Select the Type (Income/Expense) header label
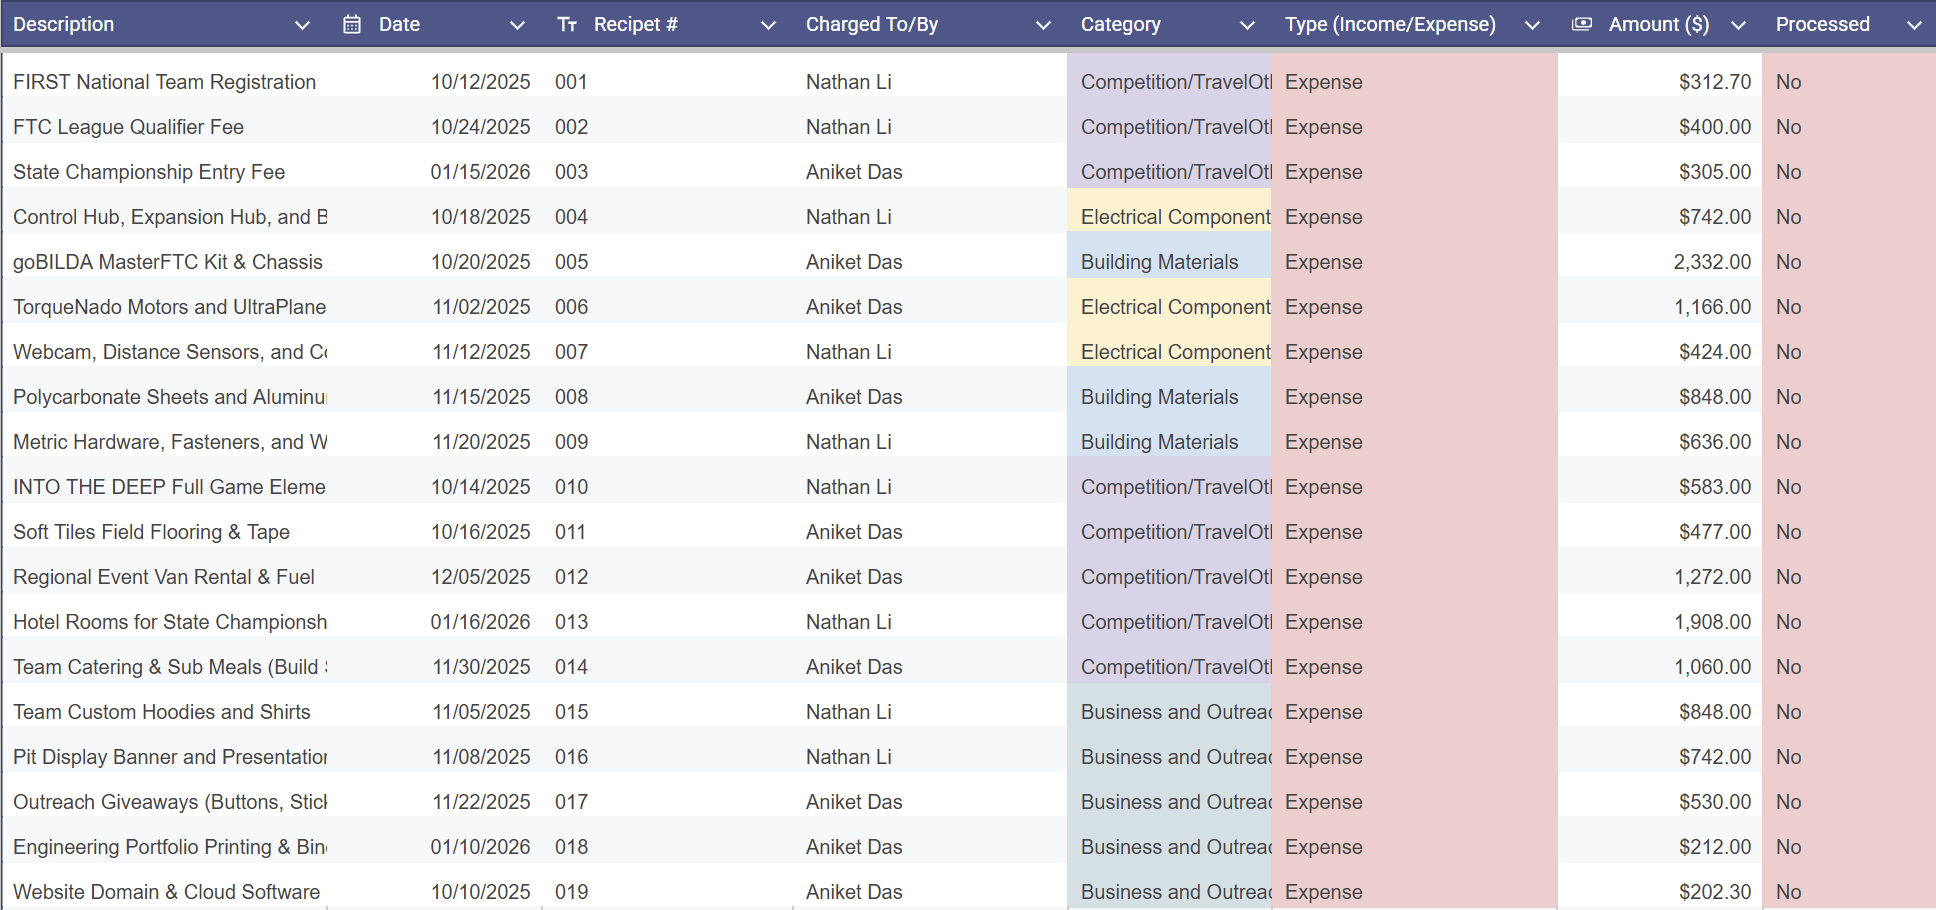 pos(1390,24)
